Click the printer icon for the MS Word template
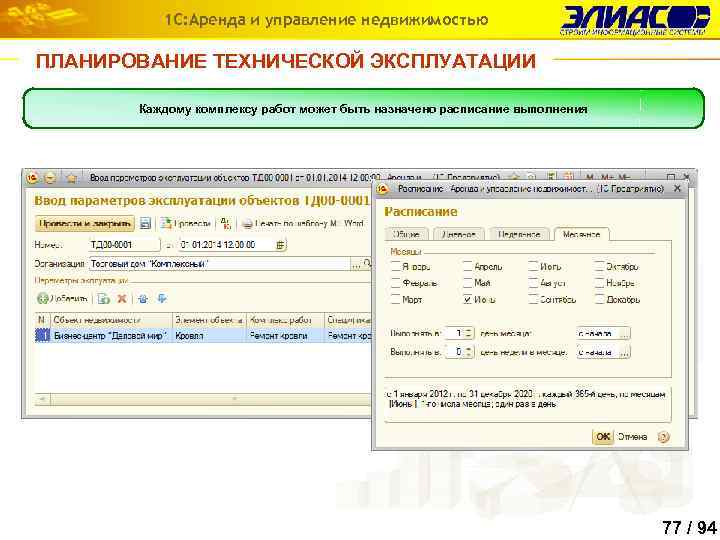The image size is (720, 540). point(247,224)
